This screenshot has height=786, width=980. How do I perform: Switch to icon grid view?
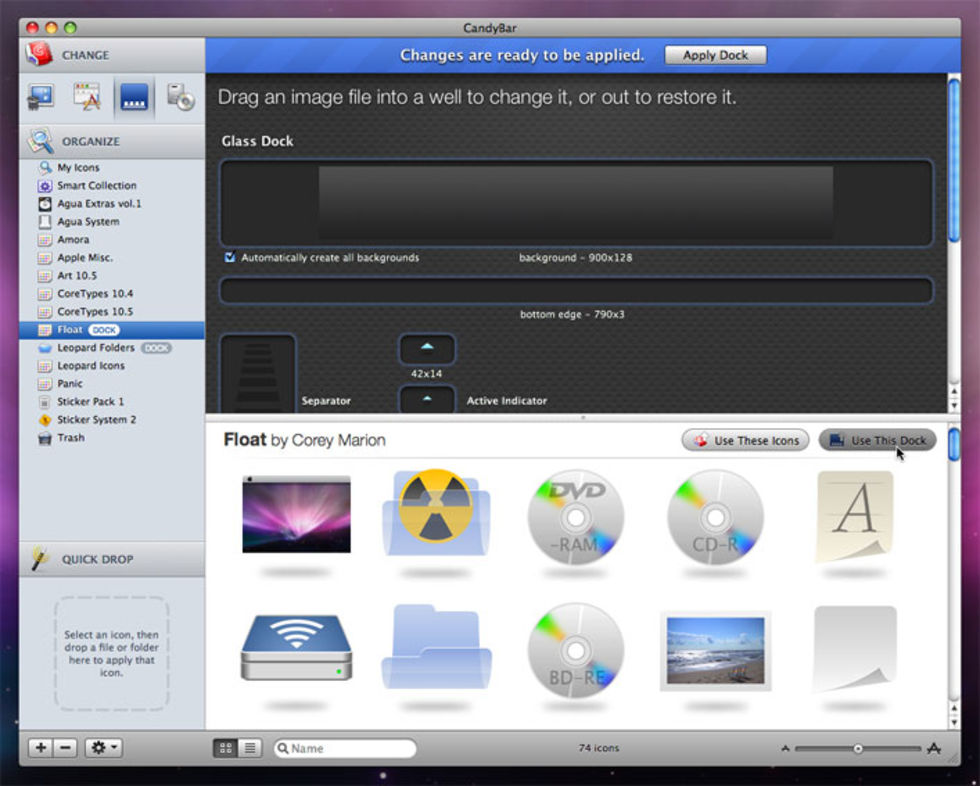225,748
